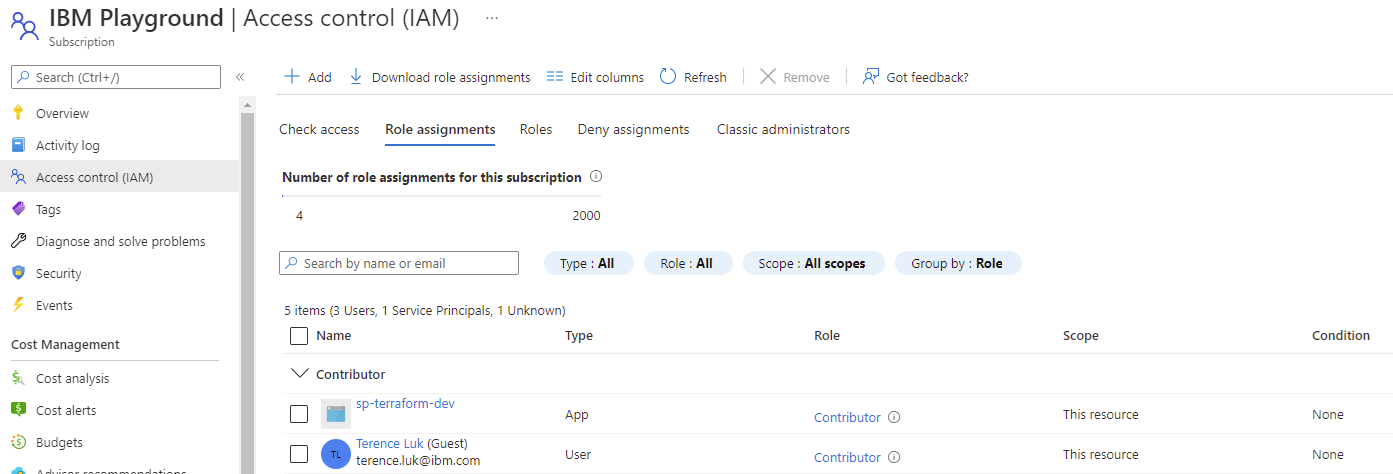Click the Contributor role link for Terence Luk
The height and width of the screenshot is (474, 1393).
[847, 457]
